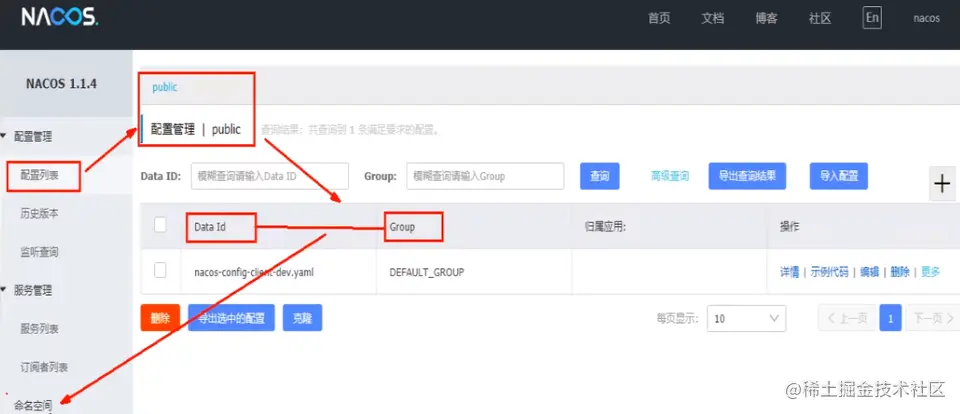Click the orange 删除 button

[x=160, y=318]
